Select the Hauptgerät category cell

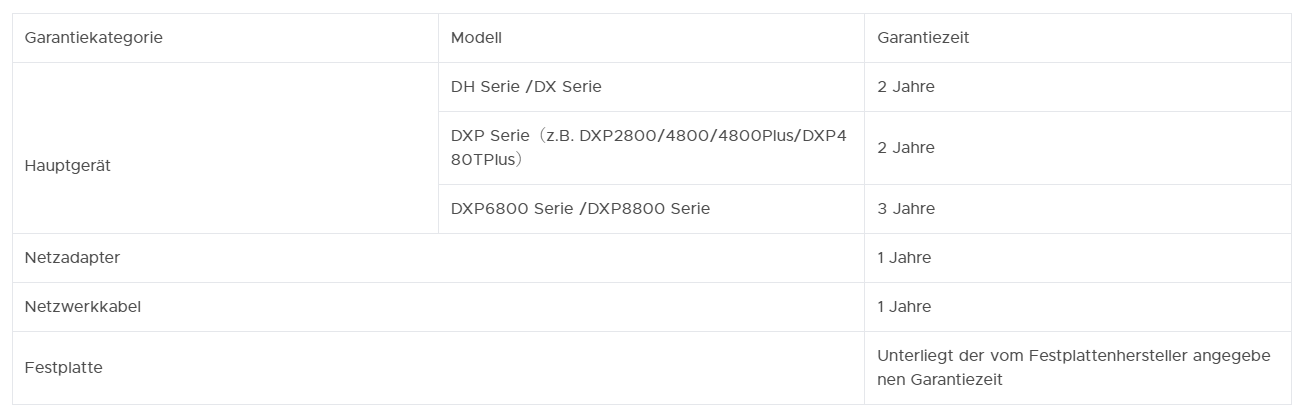coord(225,148)
